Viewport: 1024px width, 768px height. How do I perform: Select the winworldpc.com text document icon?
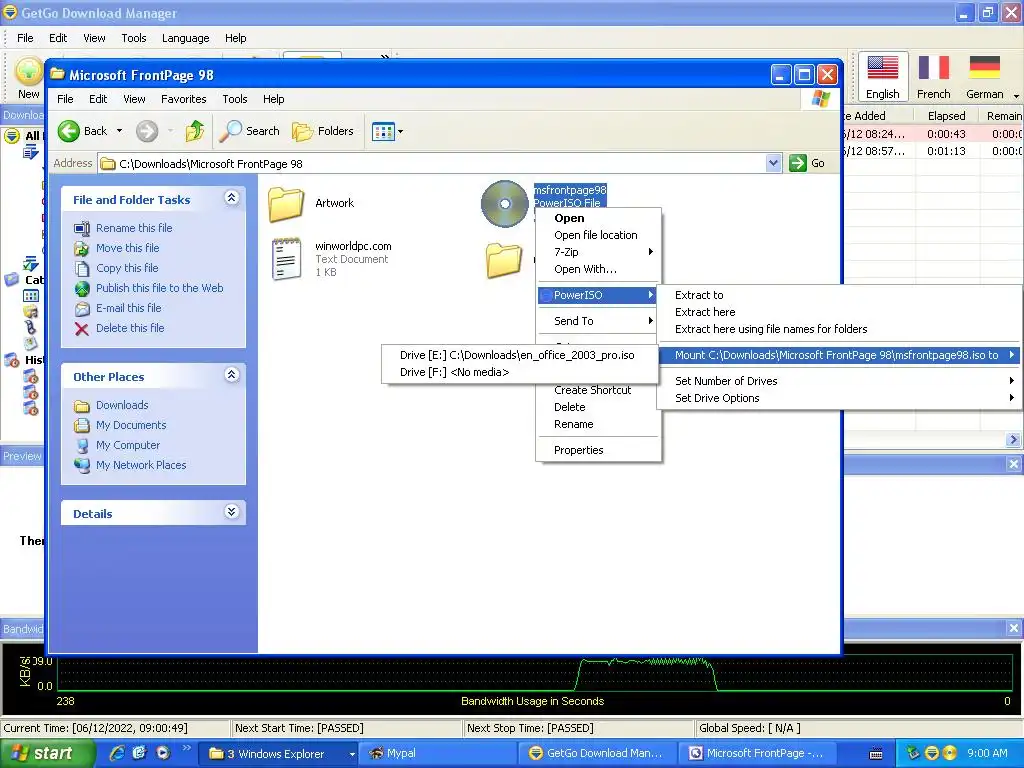coord(286,259)
